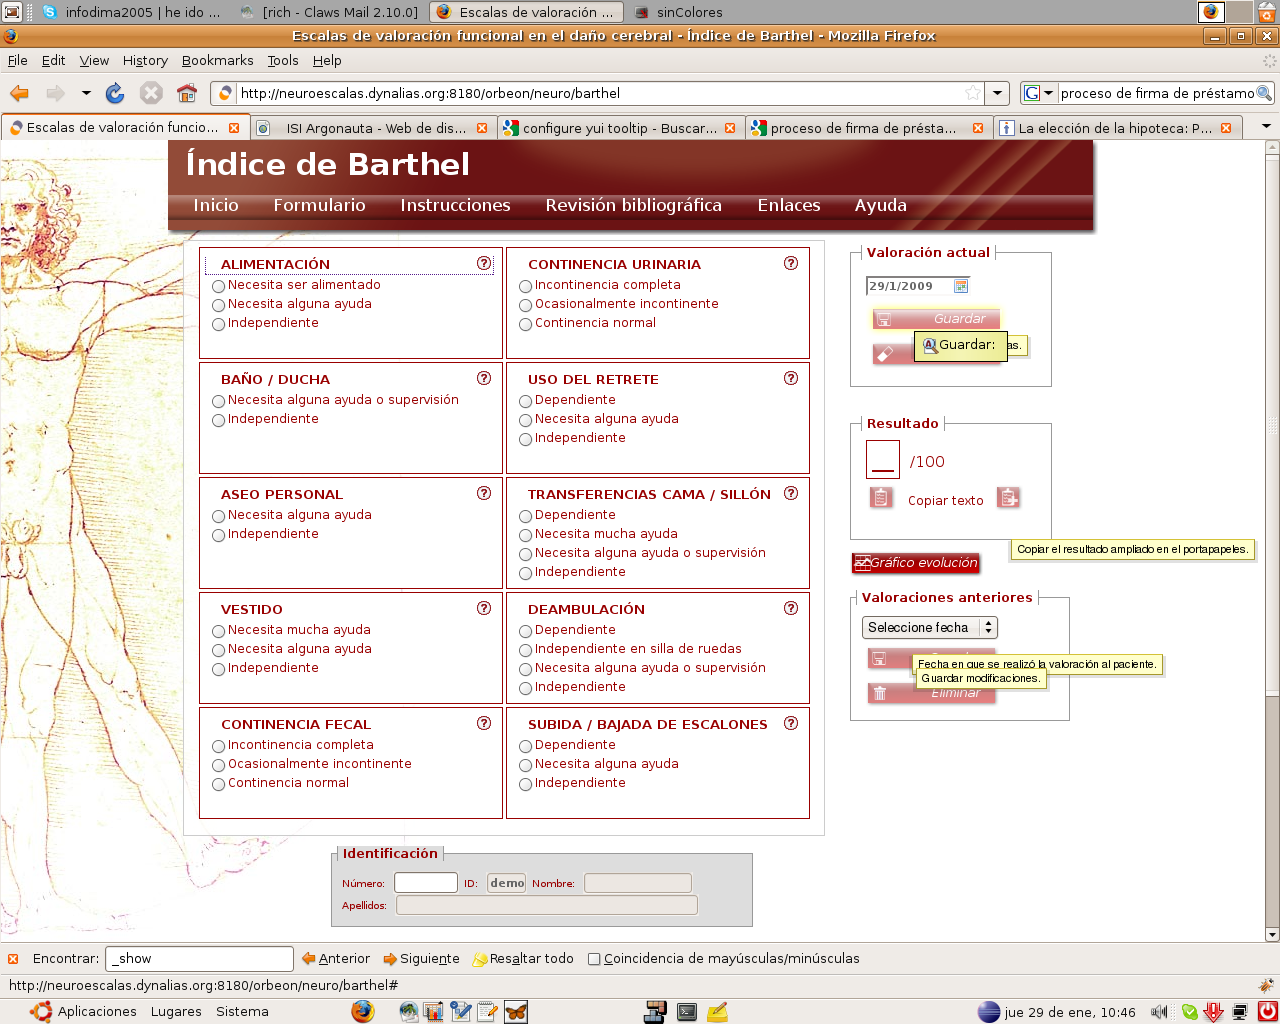Image resolution: width=1280 pixels, height=1024 pixels.
Task: Click Firefox reload page icon
Action: [115, 93]
